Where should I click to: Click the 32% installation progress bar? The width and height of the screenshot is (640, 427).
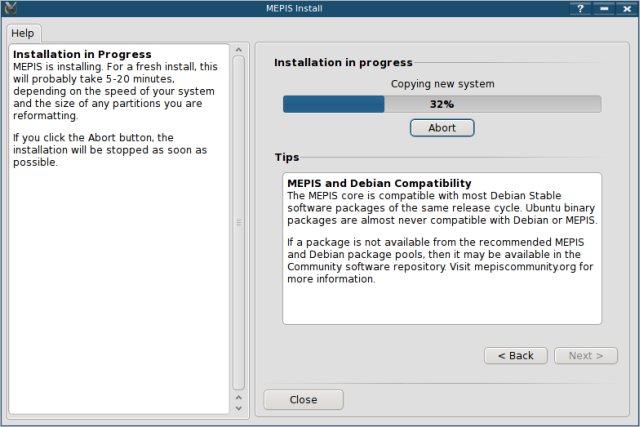point(441,104)
